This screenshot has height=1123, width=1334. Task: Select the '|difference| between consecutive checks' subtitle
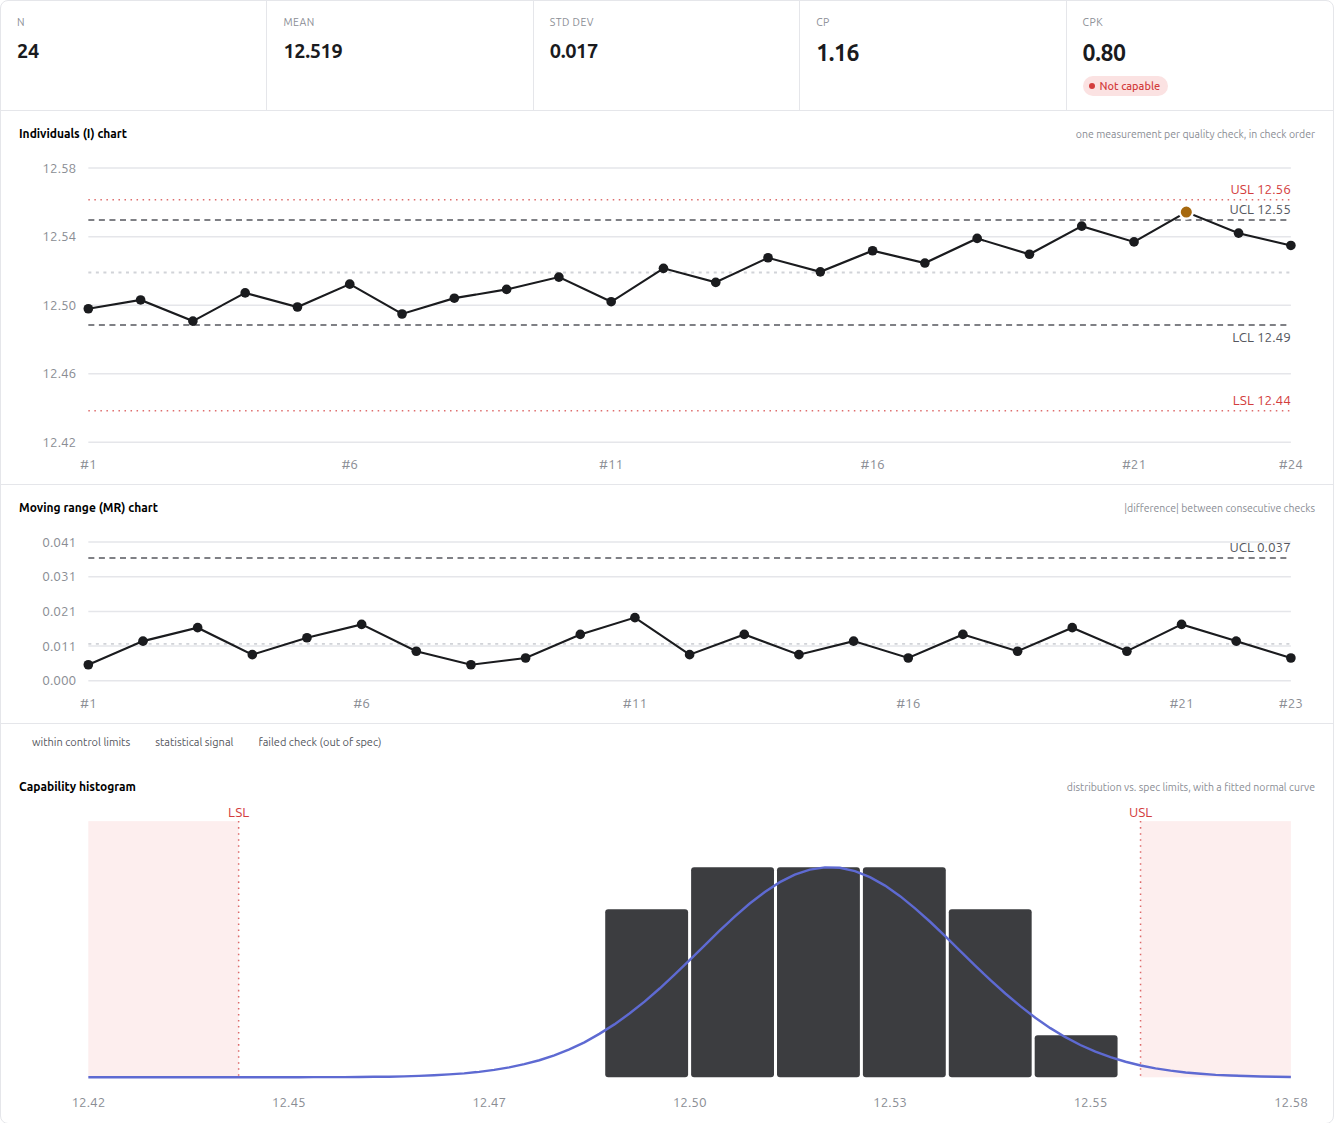click(1219, 508)
